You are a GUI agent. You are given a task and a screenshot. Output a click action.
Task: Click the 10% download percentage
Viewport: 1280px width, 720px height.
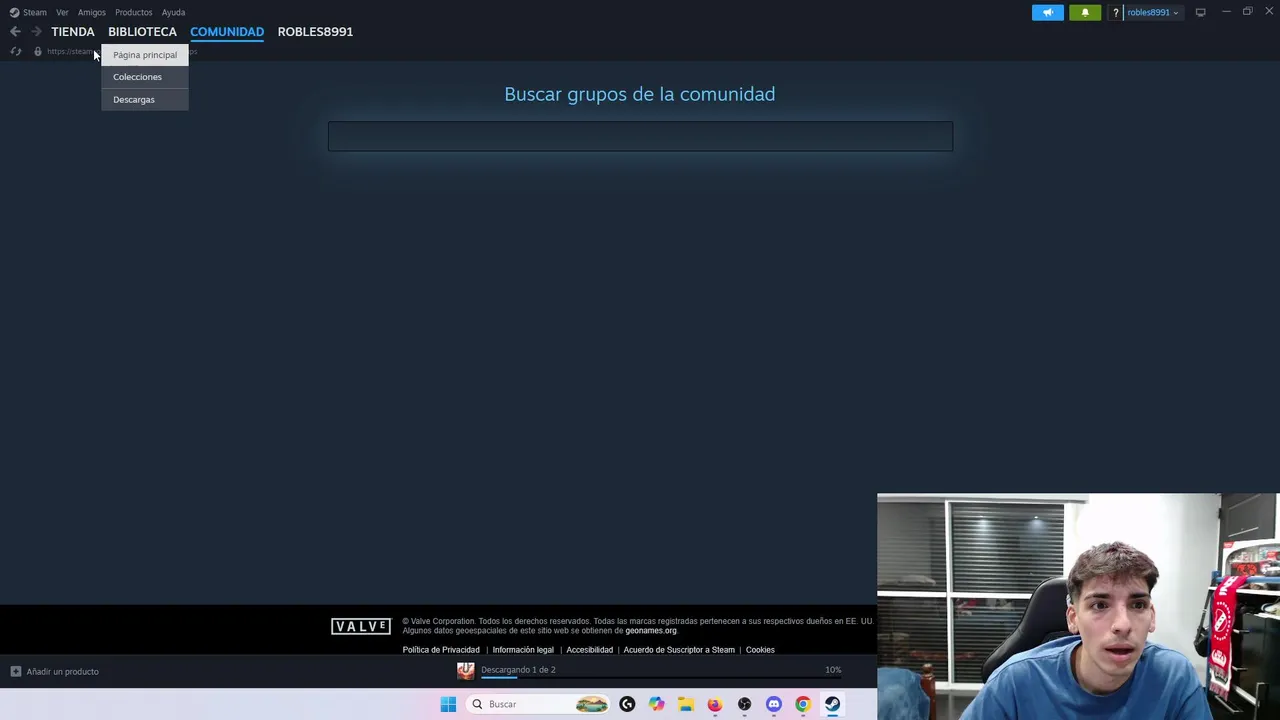(x=833, y=670)
